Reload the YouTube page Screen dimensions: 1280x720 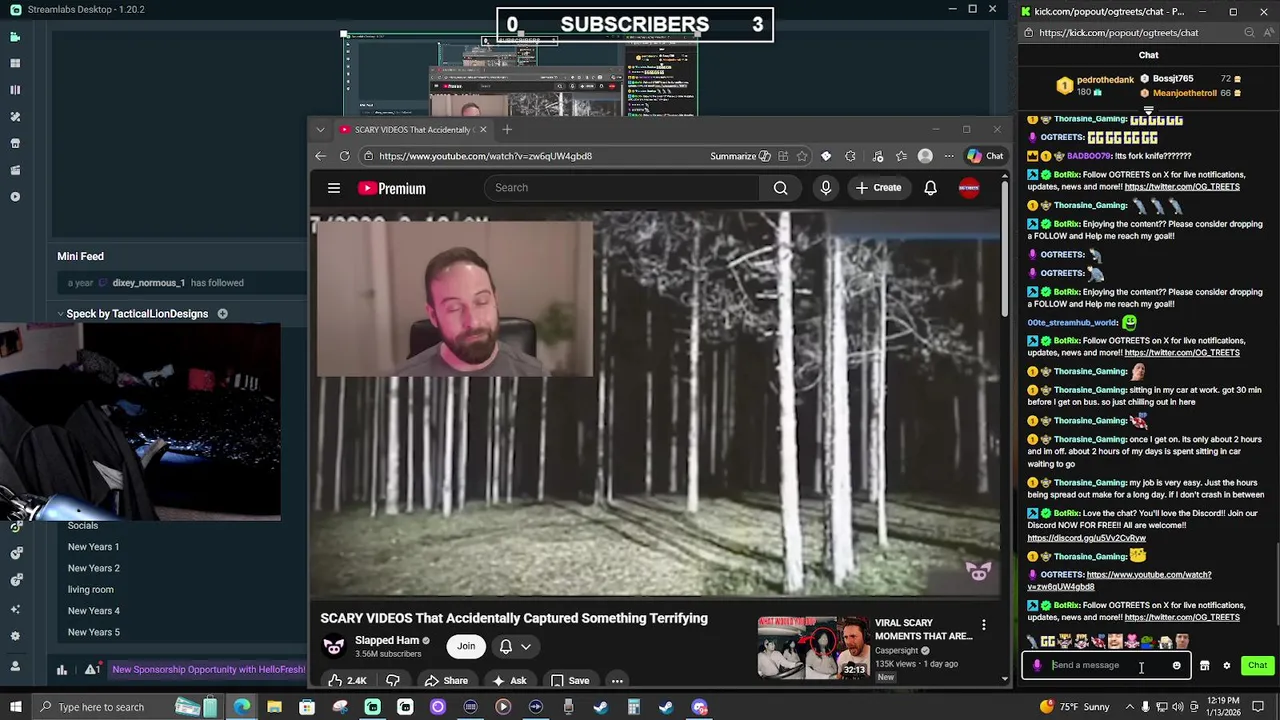344,156
